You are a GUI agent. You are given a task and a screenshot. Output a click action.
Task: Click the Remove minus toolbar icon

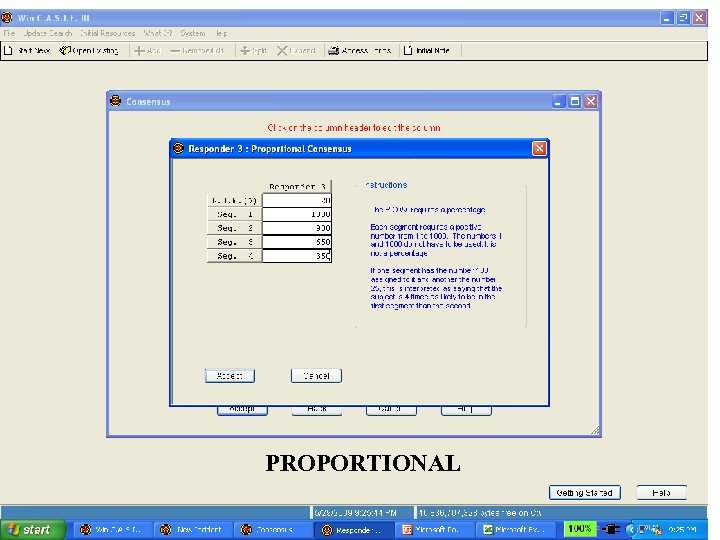(x=175, y=51)
